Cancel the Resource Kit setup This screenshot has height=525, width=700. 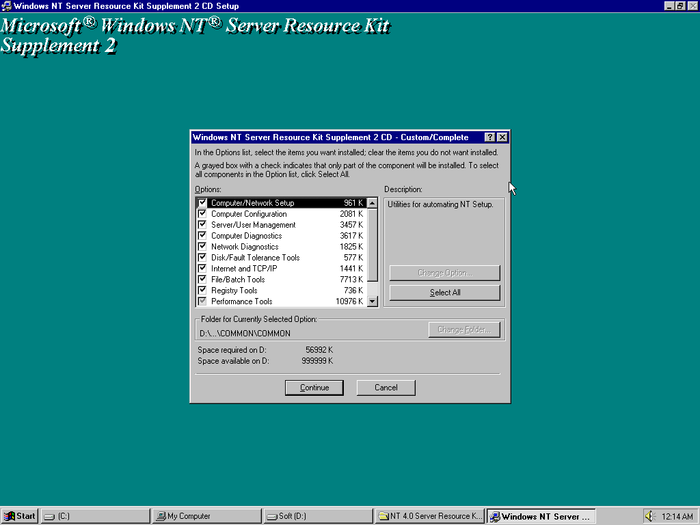[385, 387]
